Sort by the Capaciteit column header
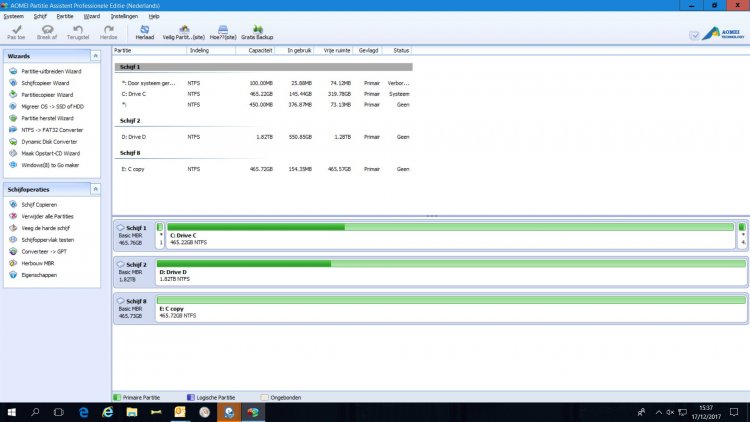This screenshot has height=422, width=750. click(260, 49)
